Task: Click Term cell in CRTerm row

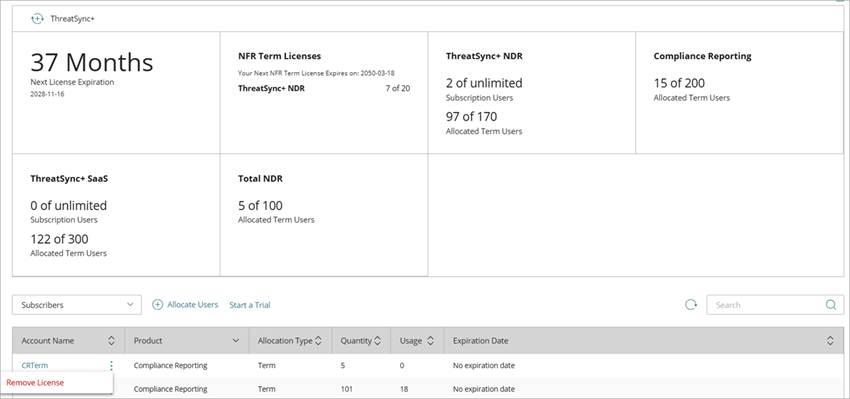Action: click(x=267, y=365)
